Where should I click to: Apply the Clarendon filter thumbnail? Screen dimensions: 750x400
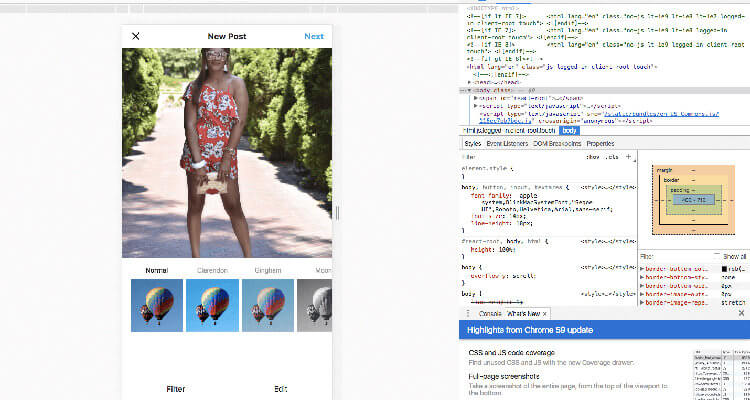coord(208,303)
